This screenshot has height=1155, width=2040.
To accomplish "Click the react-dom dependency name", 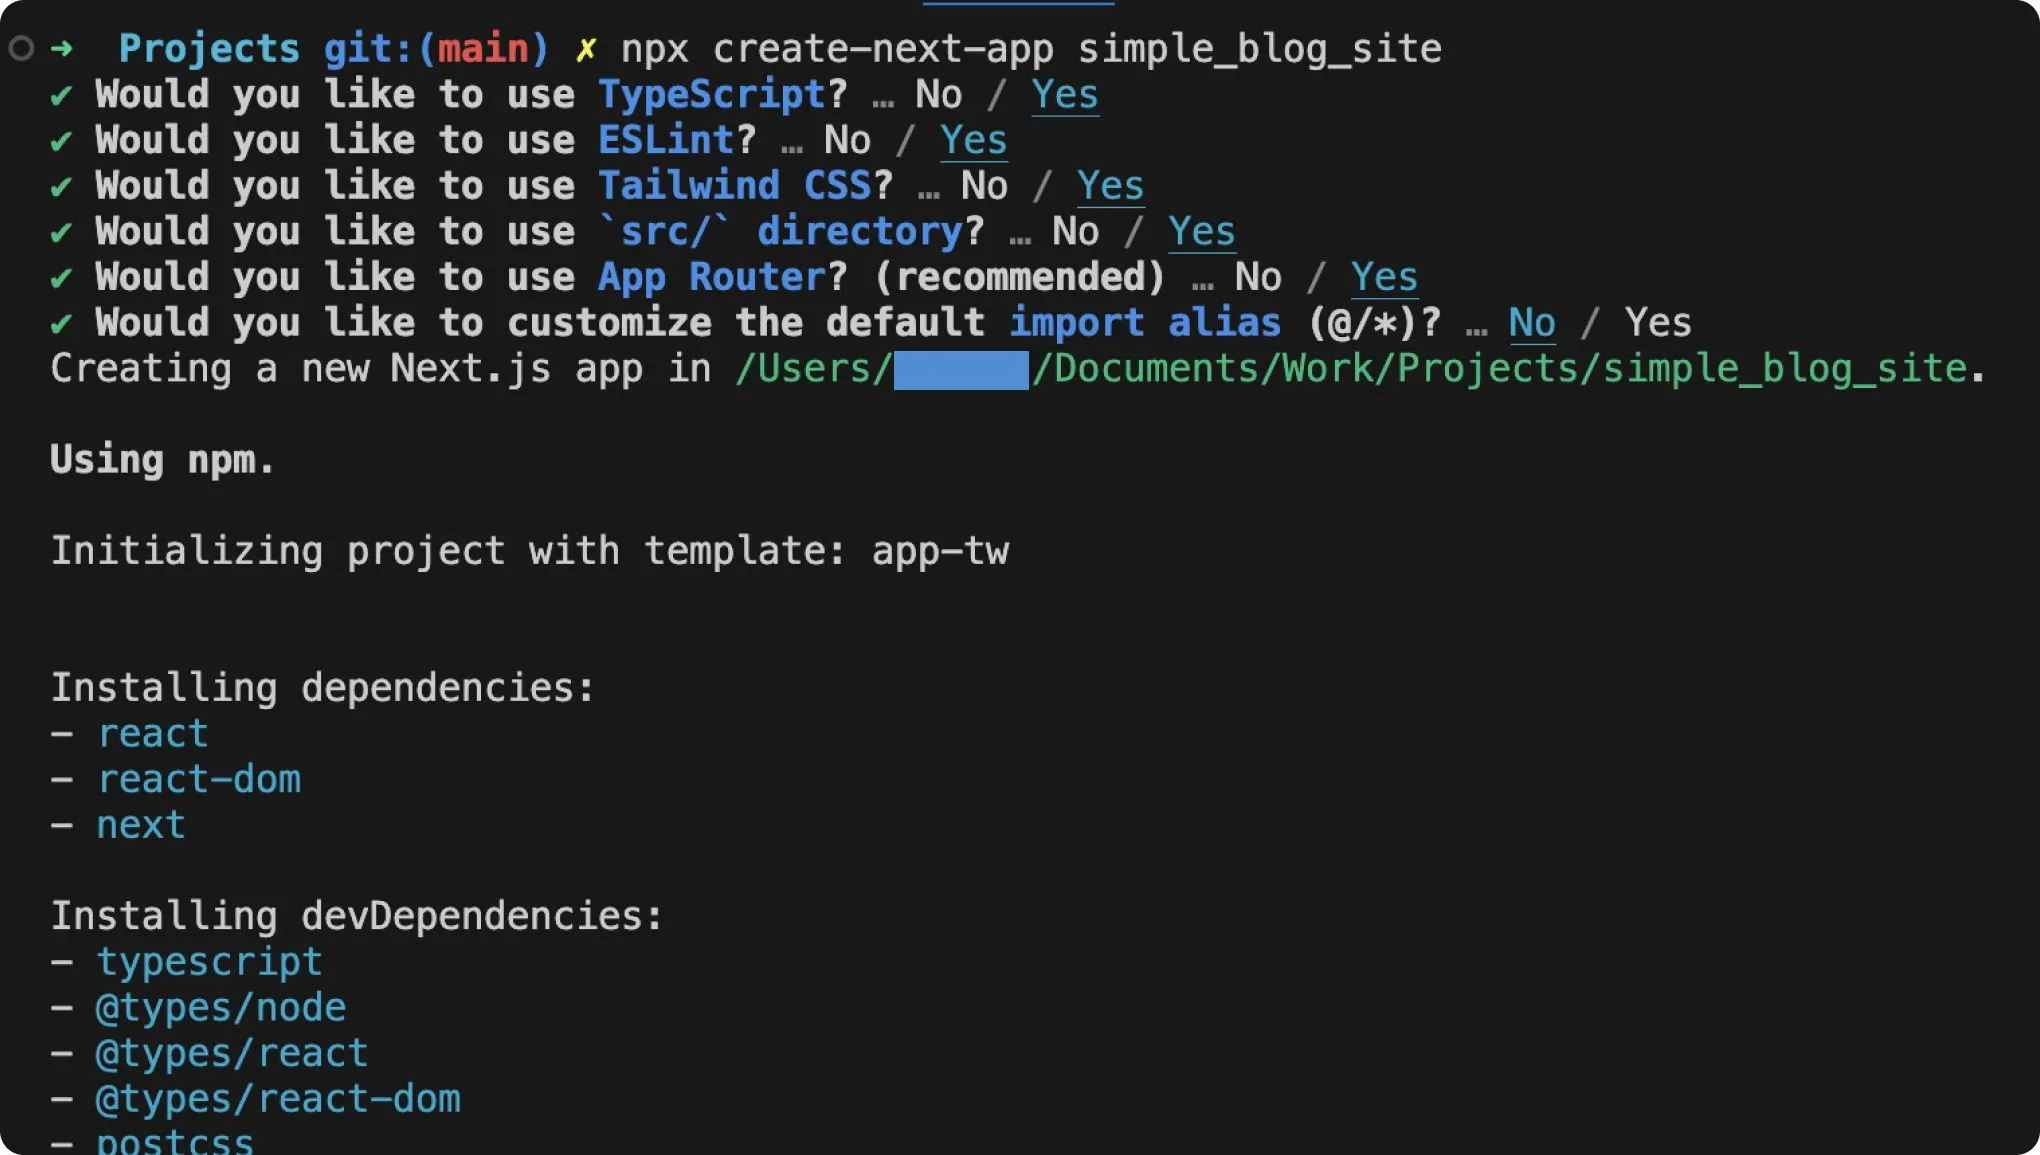I will click(x=199, y=779).
